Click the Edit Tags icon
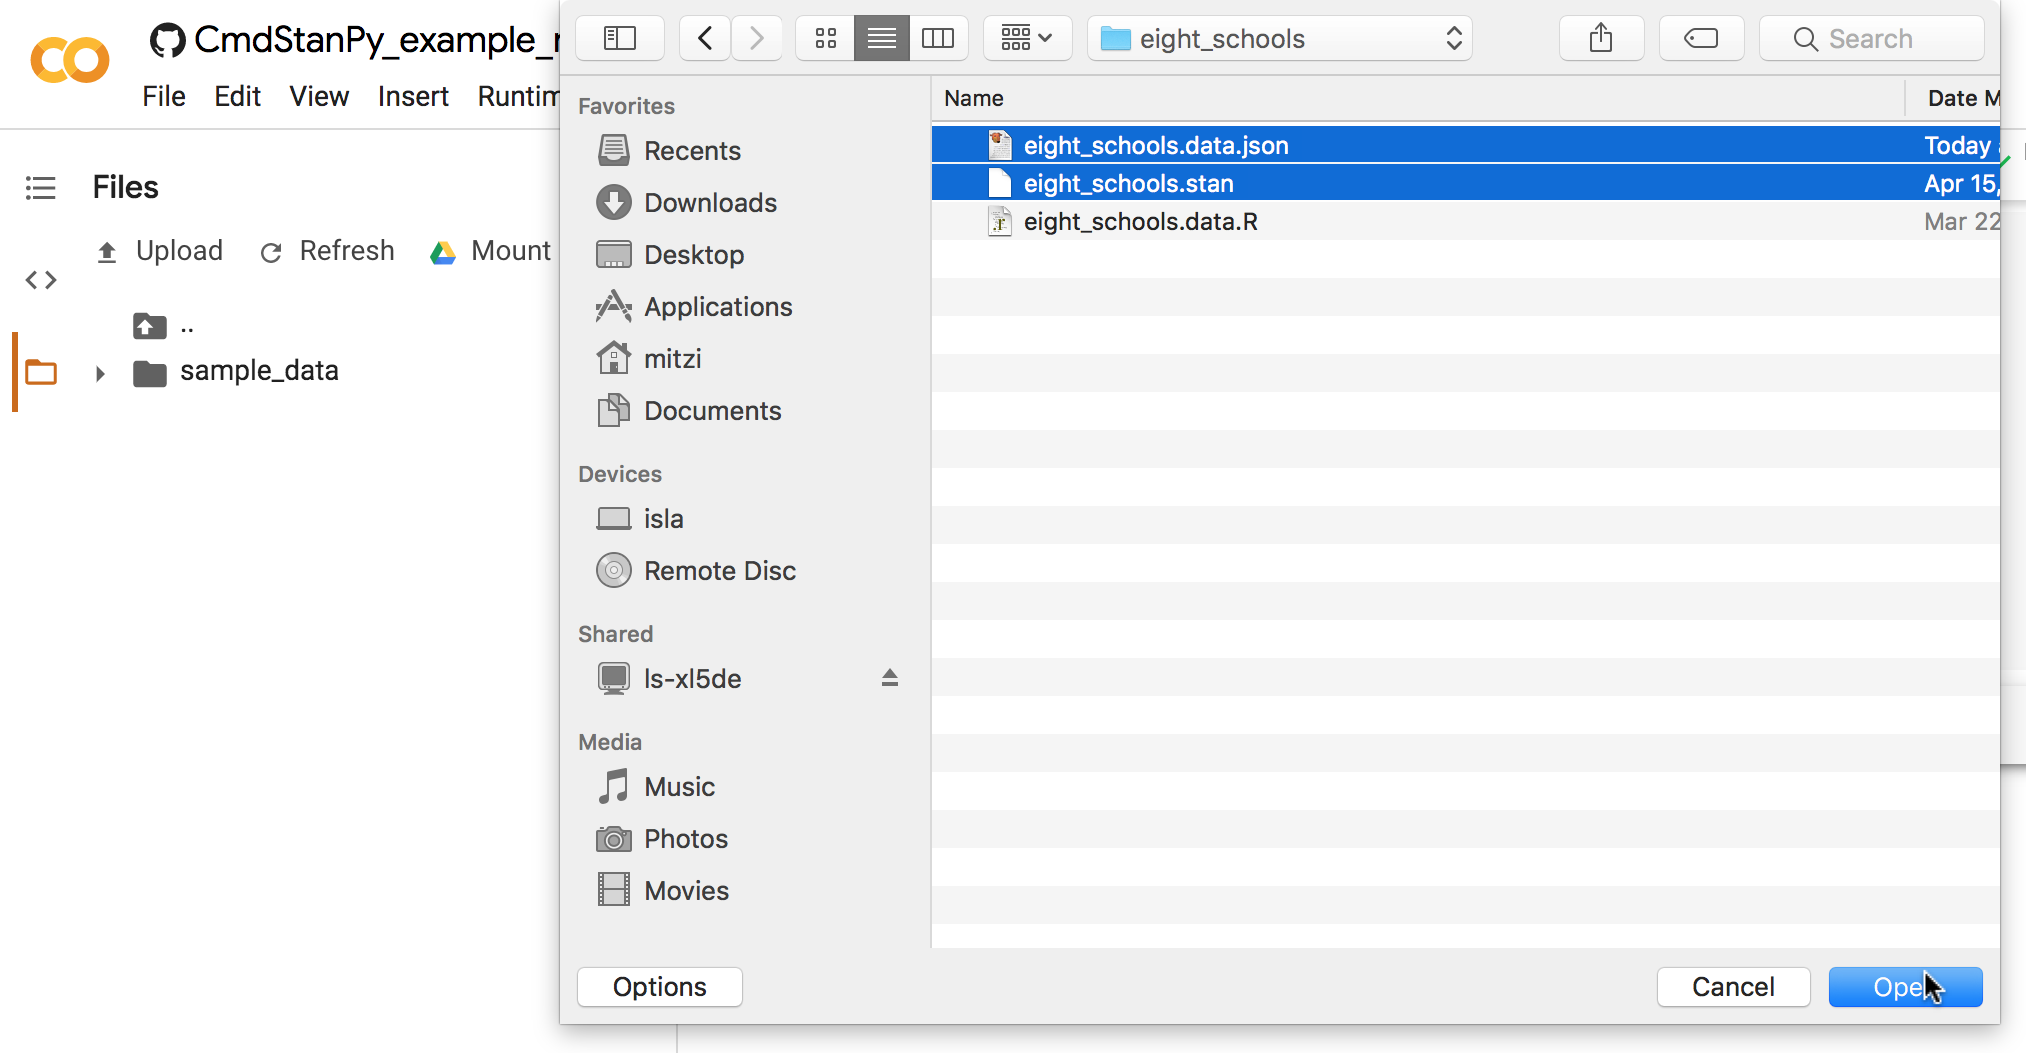Screen dimensions: 2026x1053 [x=1701, y=39]
